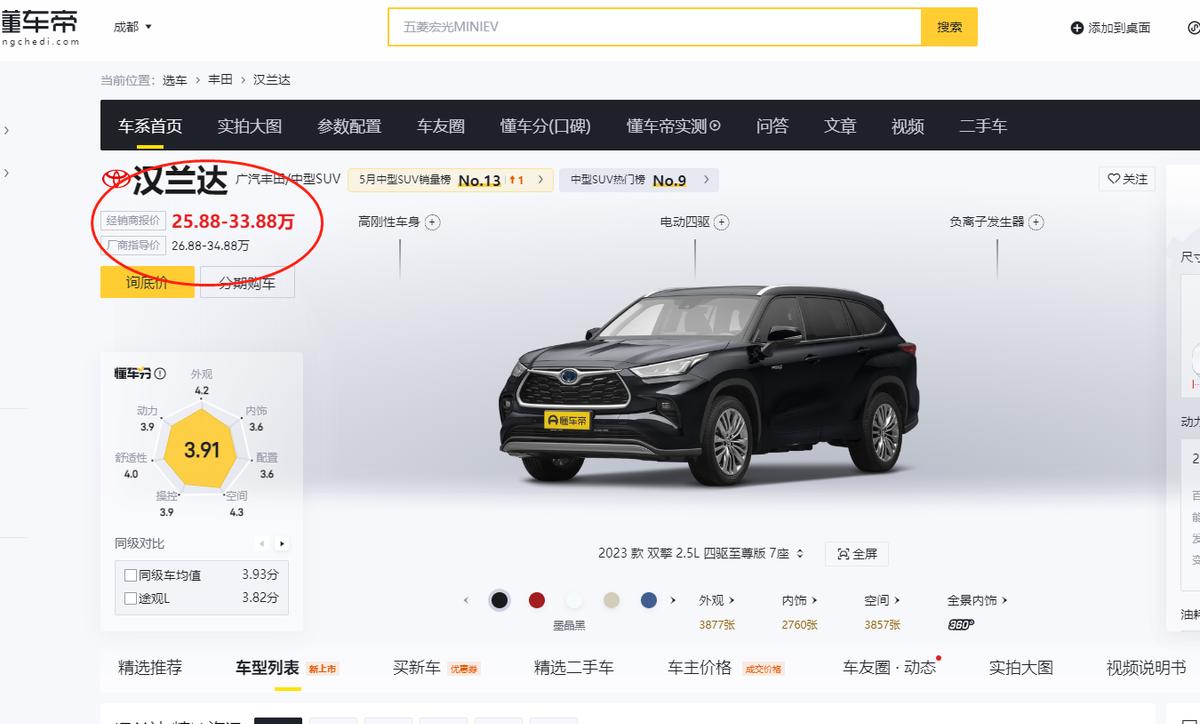Viewport: 1200px width, 724px height.
Task: Click the dealer price 25.88-33.88万
Action: point(233,222)
